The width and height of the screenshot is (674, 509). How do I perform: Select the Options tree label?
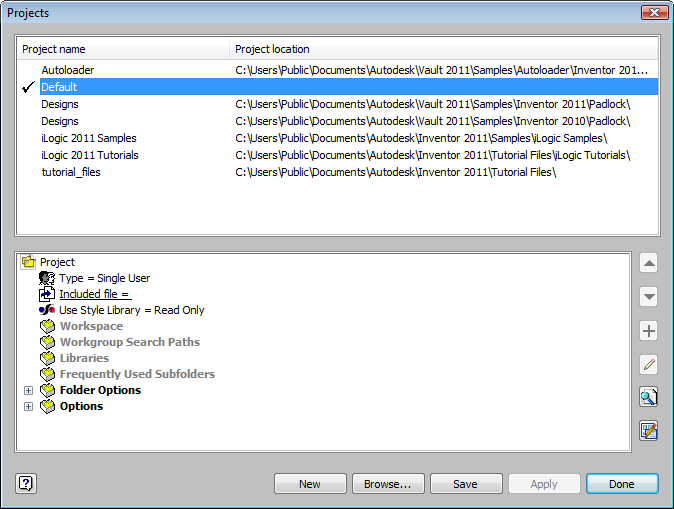(81, 406)
